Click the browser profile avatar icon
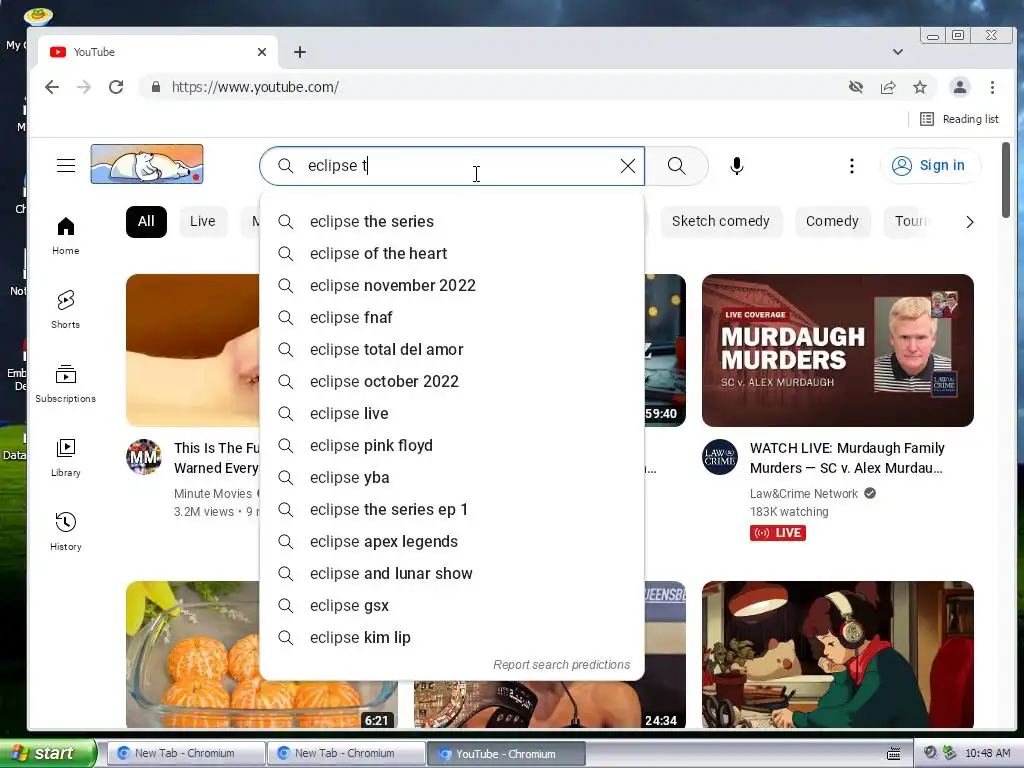This screenshot has height=768, width=1024. click(x=959, y=87)
